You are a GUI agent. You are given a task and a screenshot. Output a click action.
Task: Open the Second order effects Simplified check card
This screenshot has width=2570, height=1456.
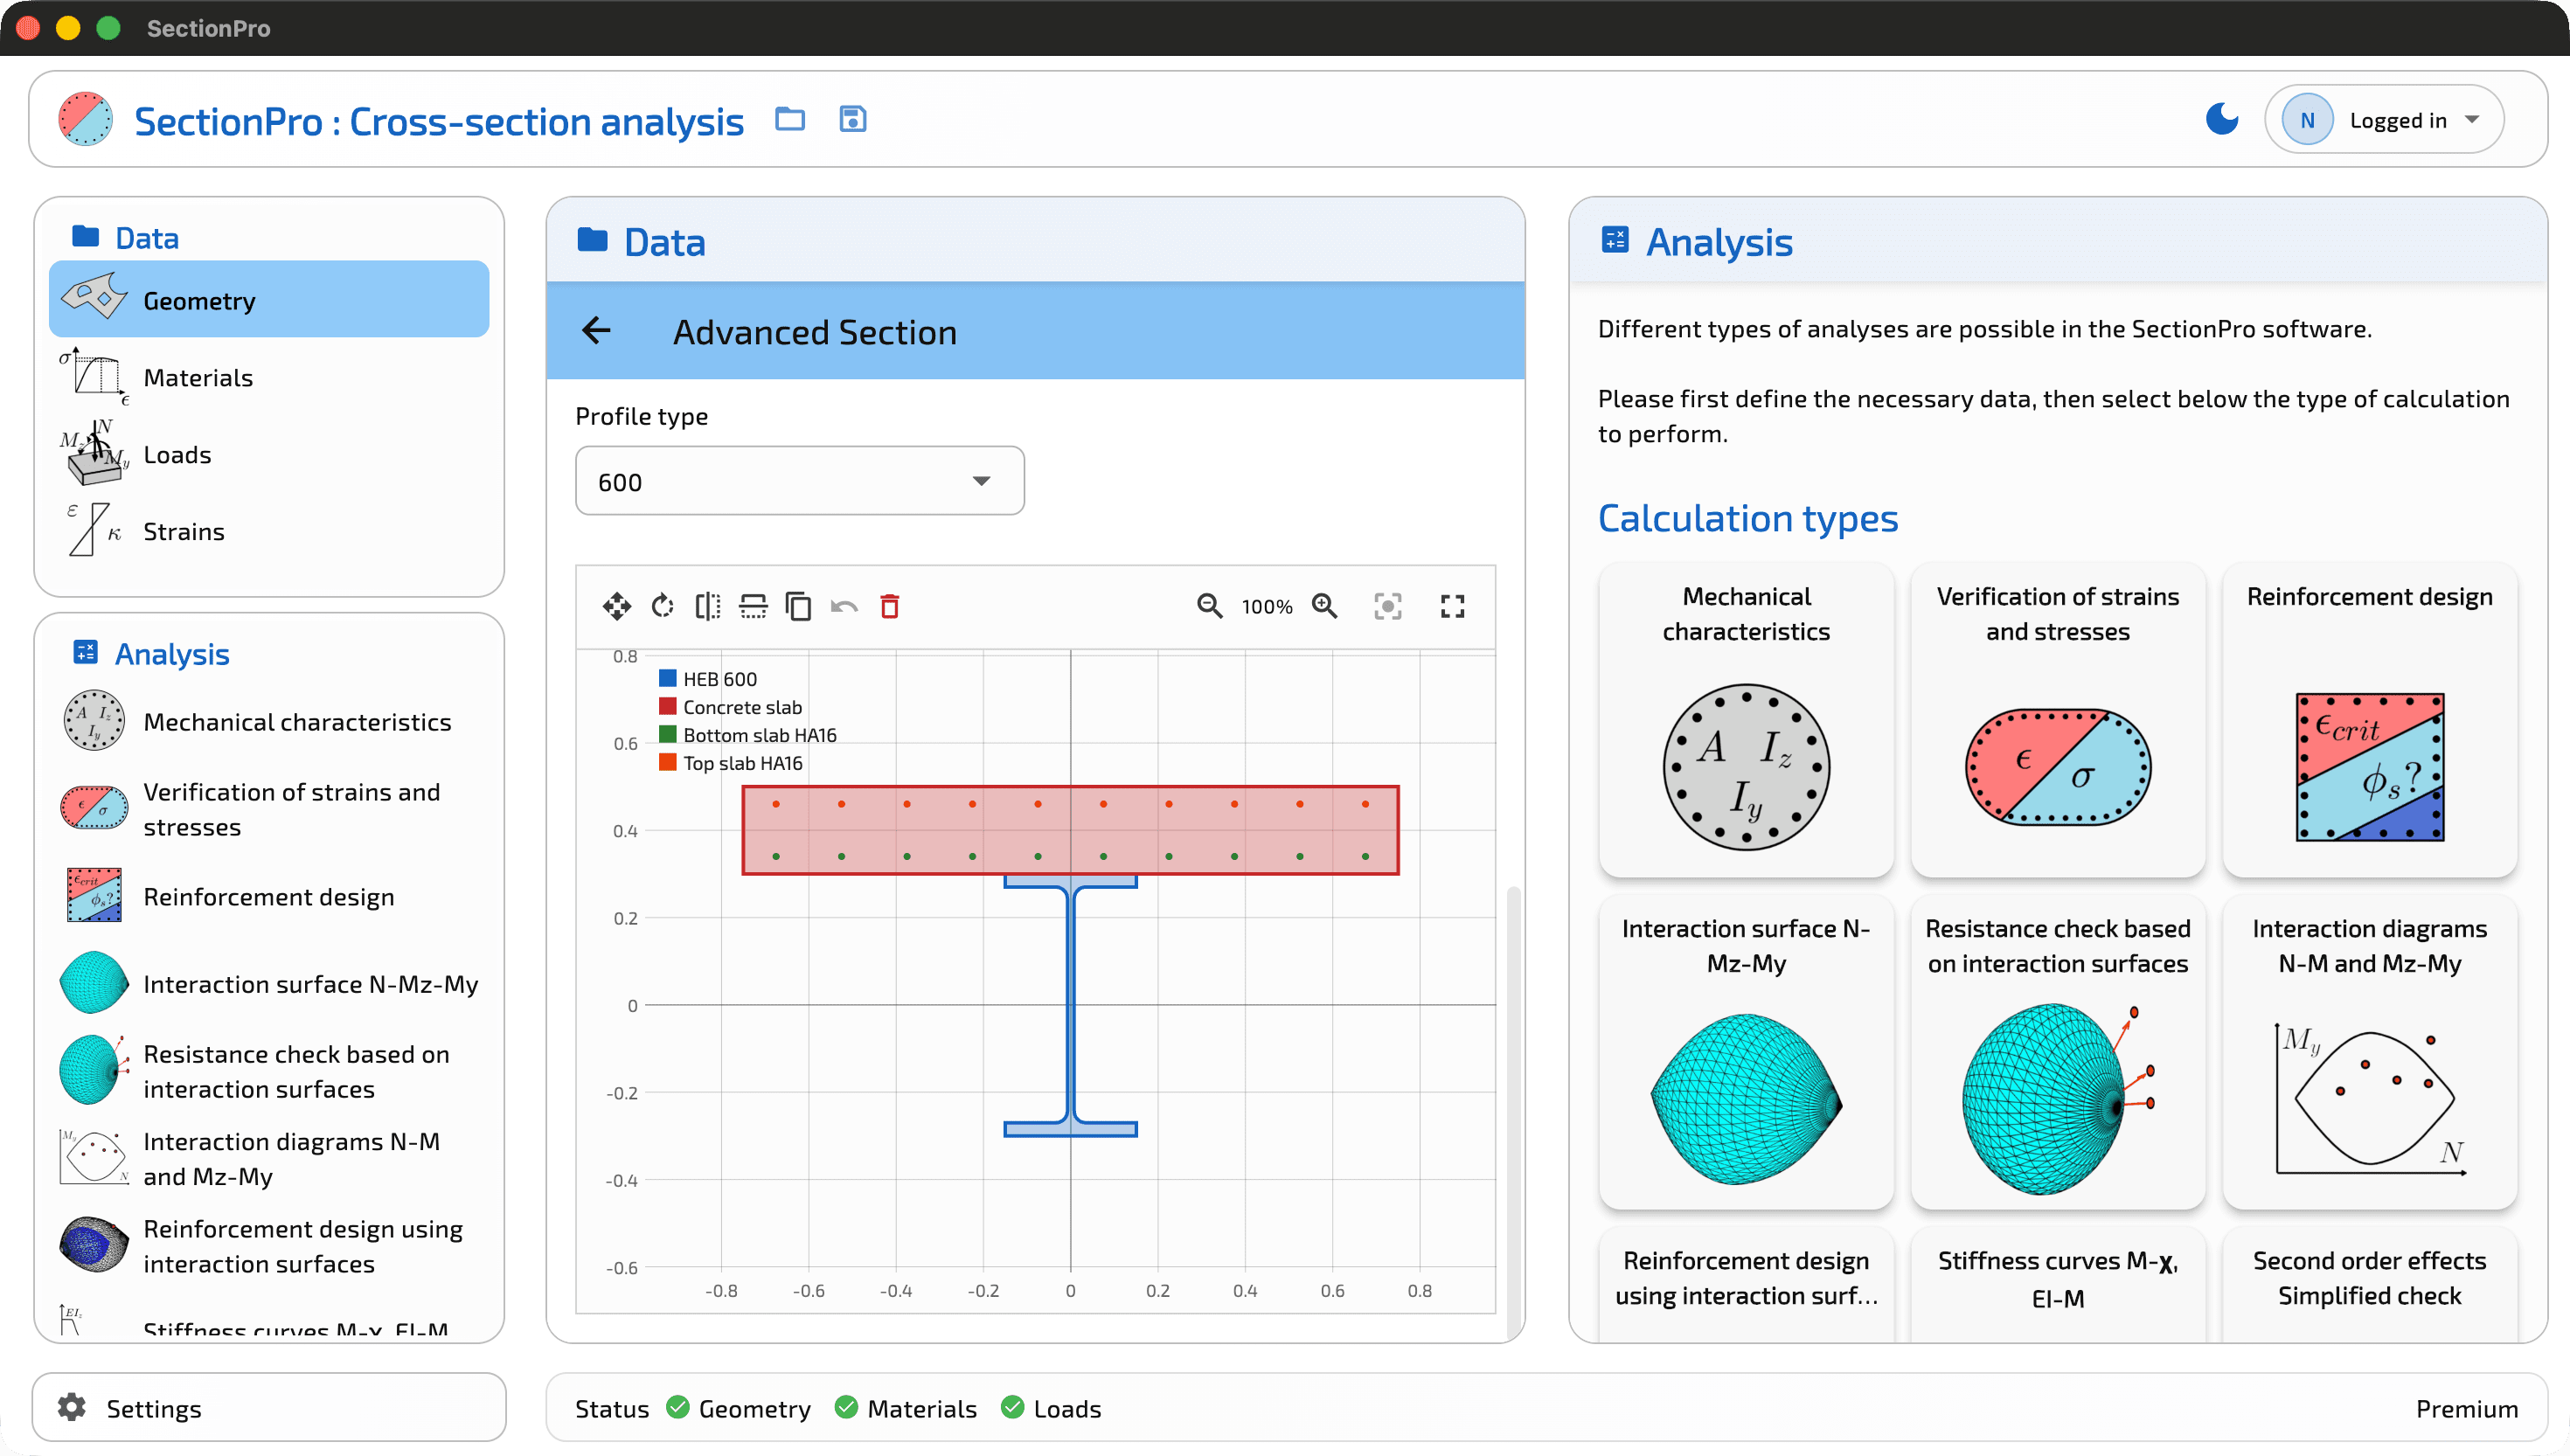pos(2370,1284)
